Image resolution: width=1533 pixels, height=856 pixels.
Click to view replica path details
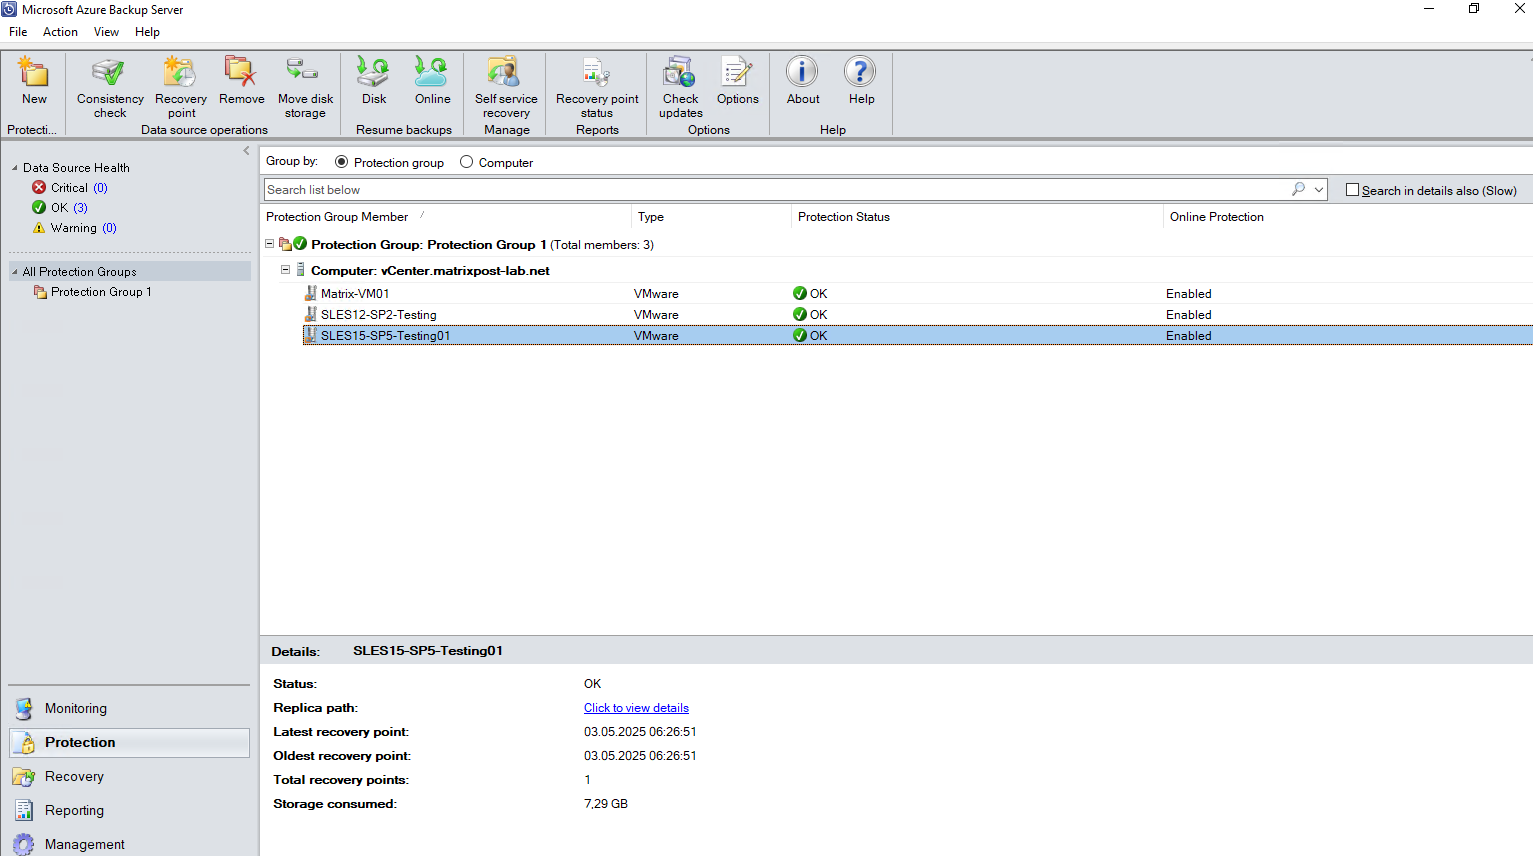[636, 708]
